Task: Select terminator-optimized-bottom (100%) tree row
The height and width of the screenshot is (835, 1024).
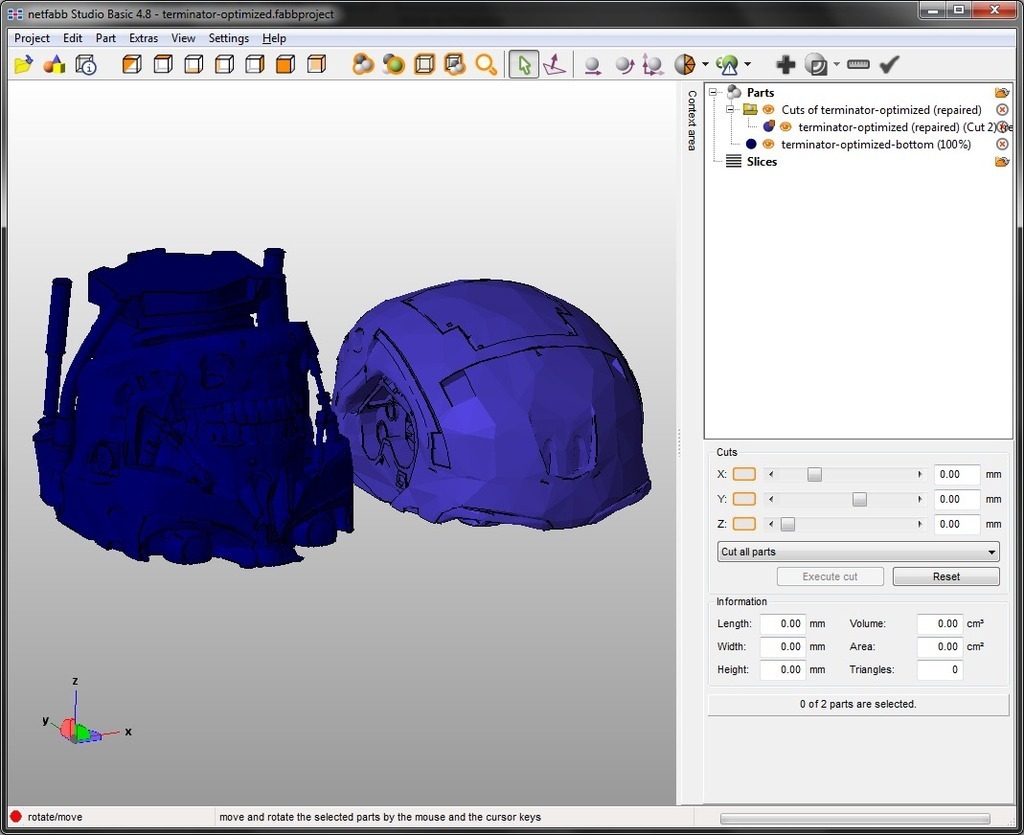Action: [x=876, y=144]
